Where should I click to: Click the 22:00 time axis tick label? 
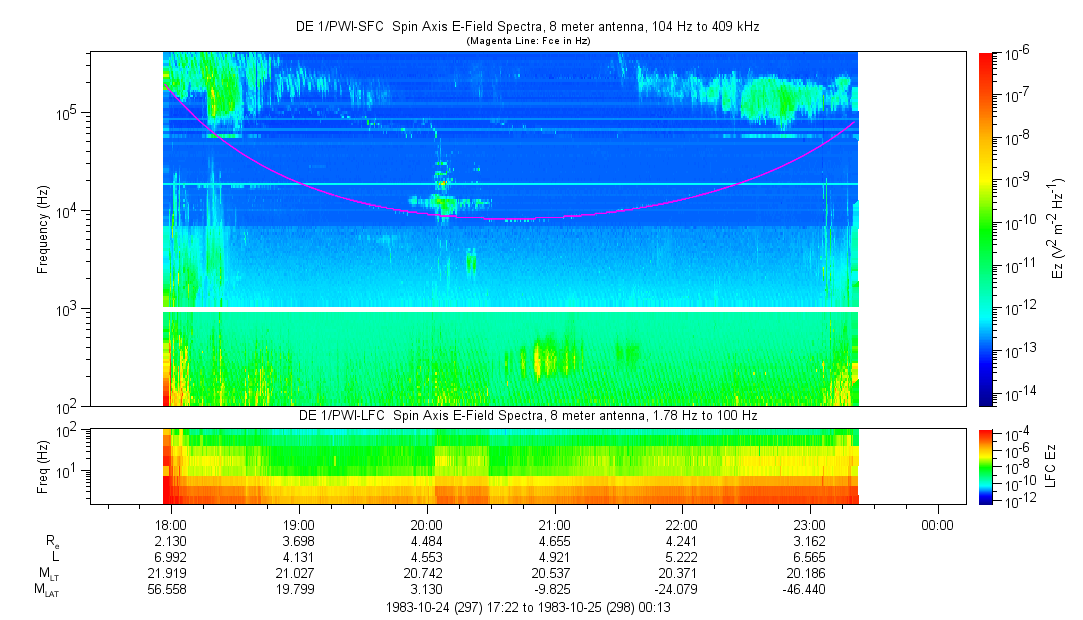click(682, 524)
